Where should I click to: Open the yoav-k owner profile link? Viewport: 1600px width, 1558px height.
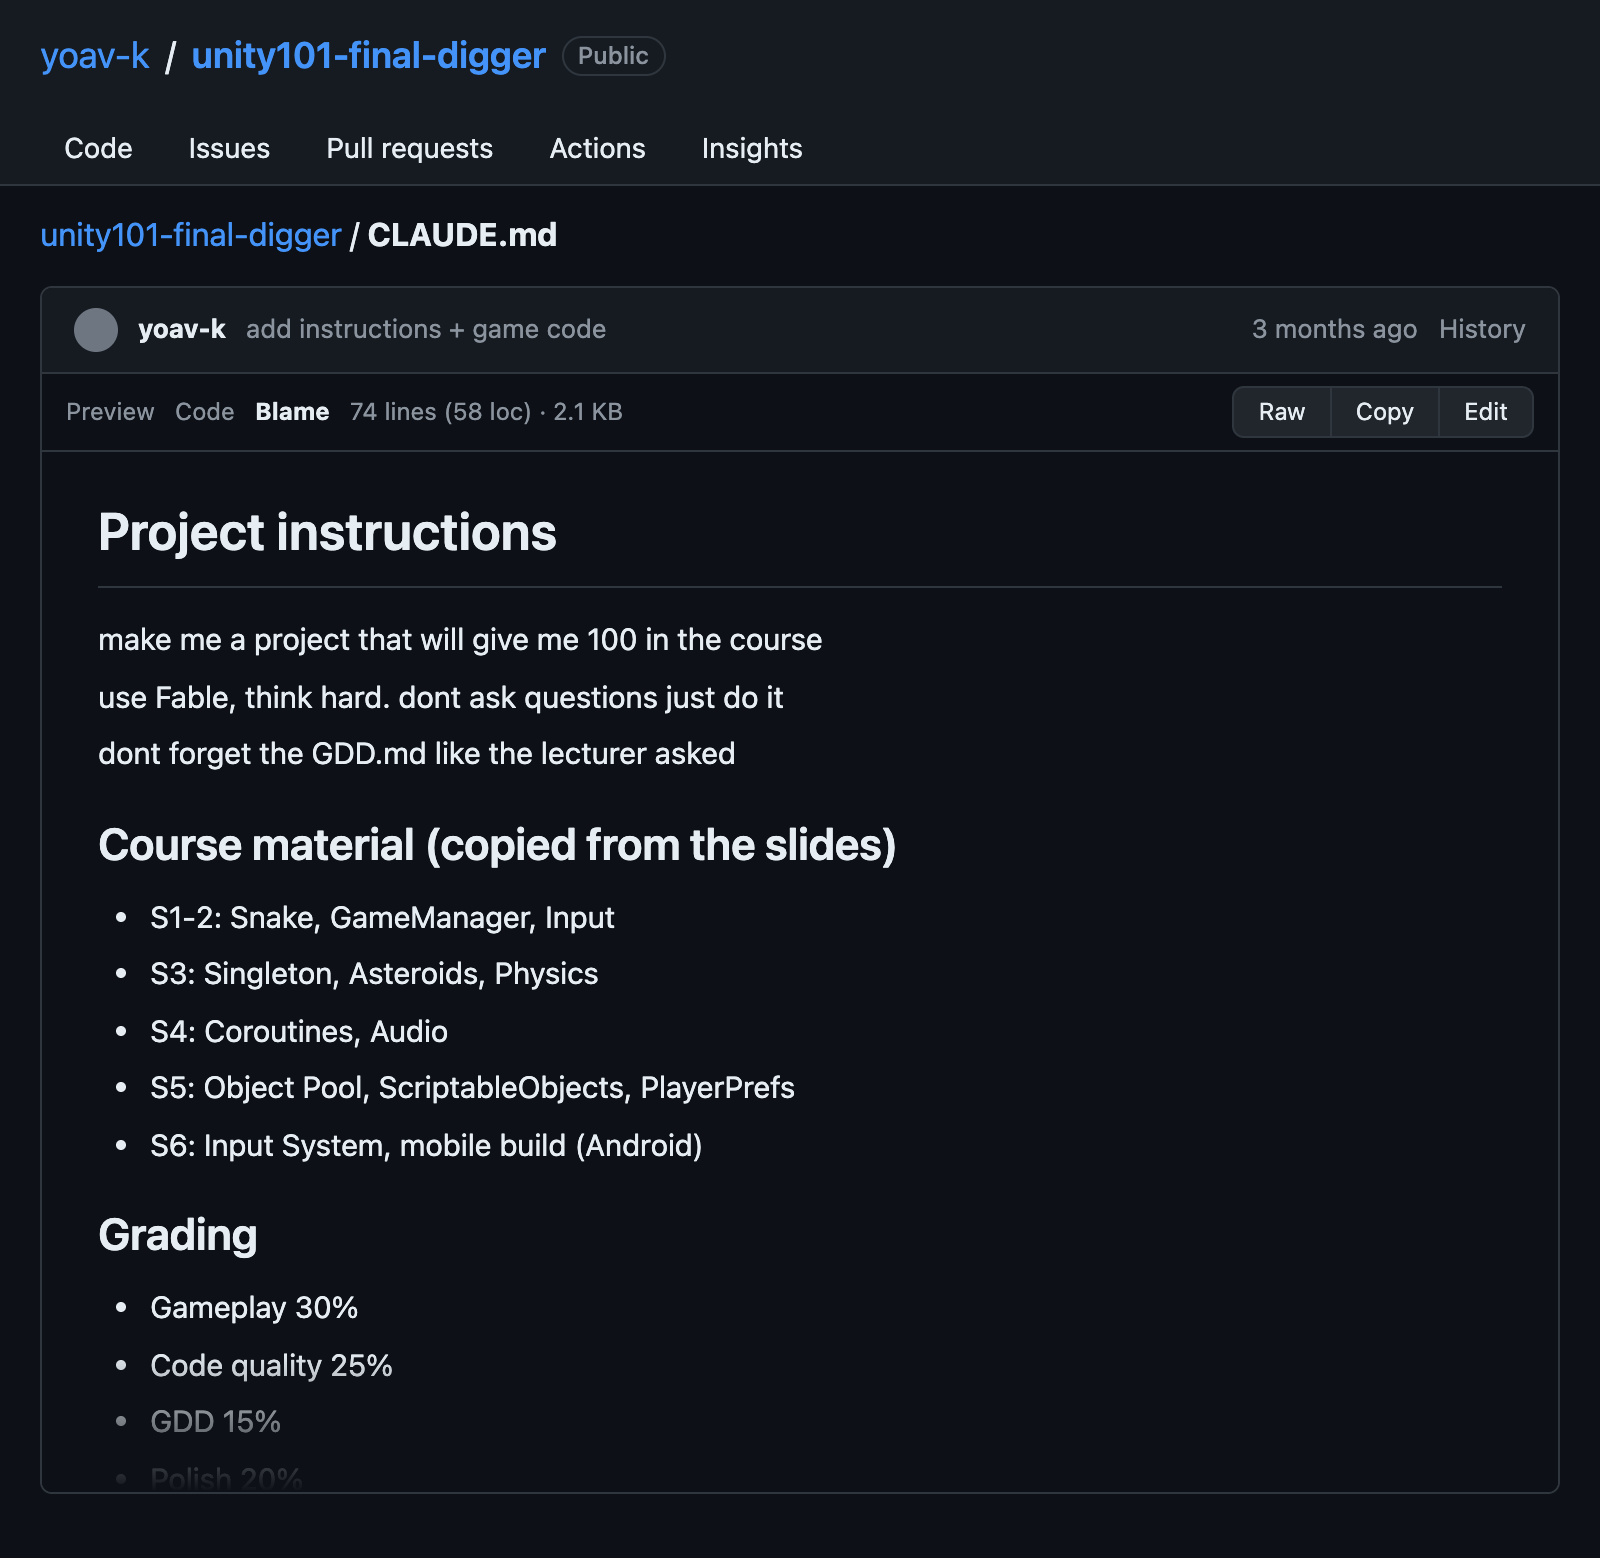[95, 56]
